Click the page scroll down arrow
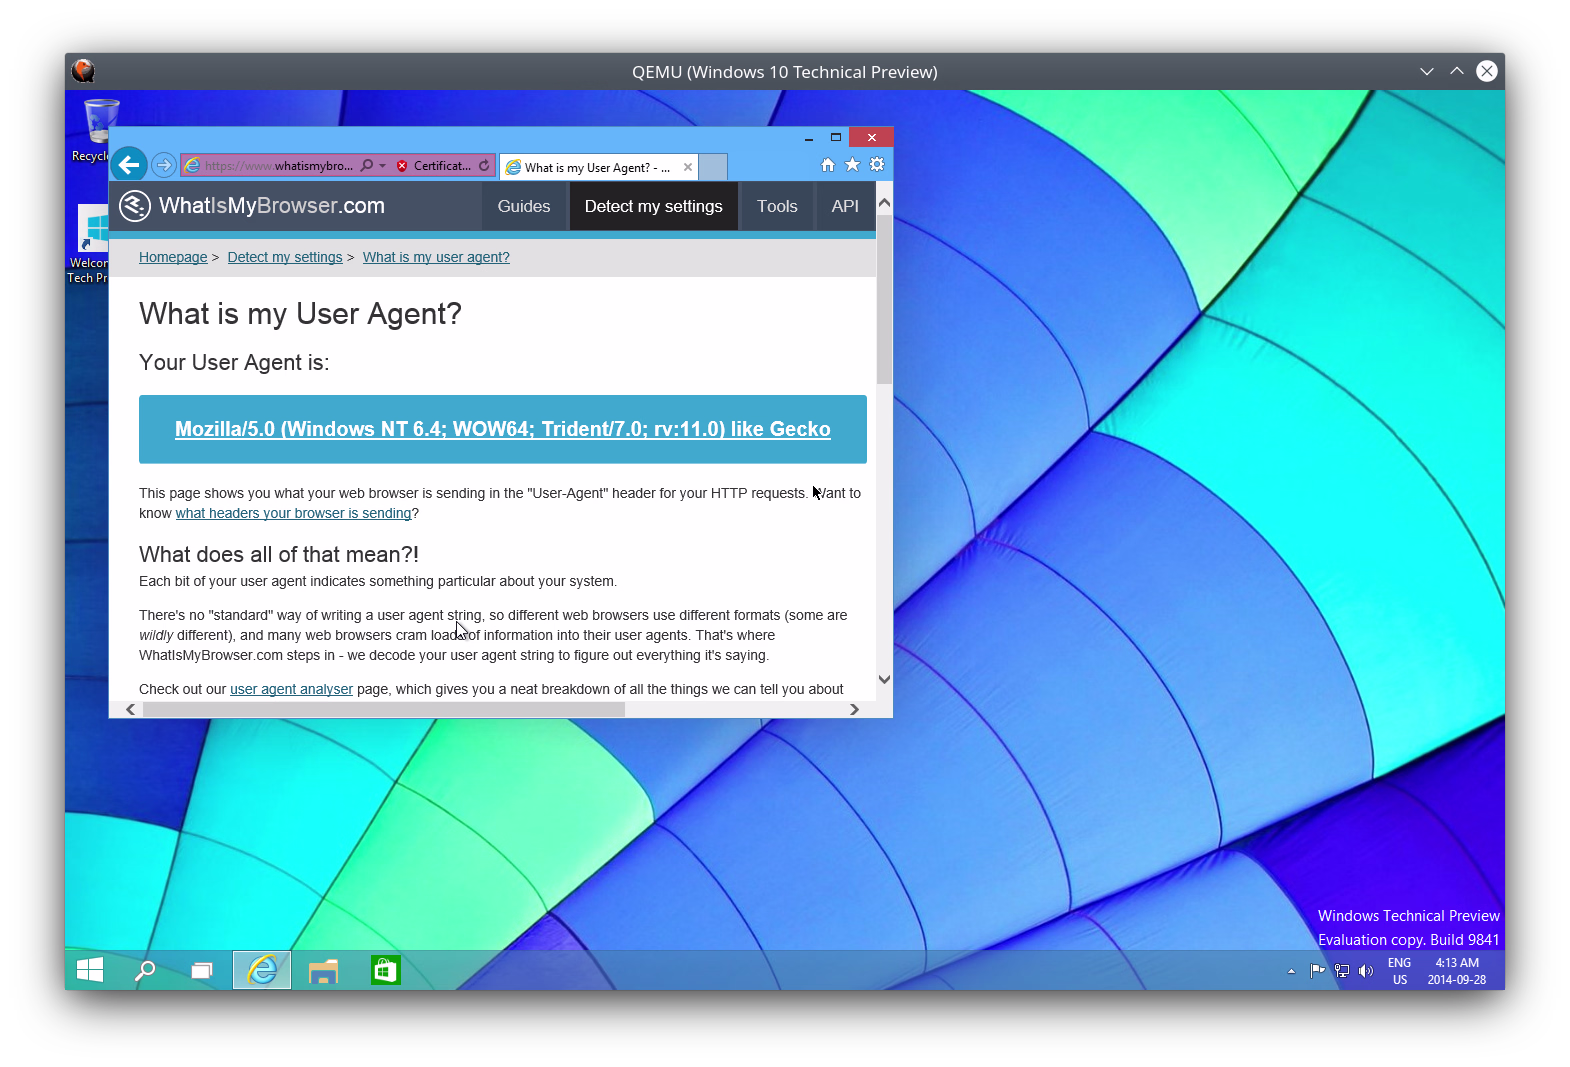 tap(884, 679)
